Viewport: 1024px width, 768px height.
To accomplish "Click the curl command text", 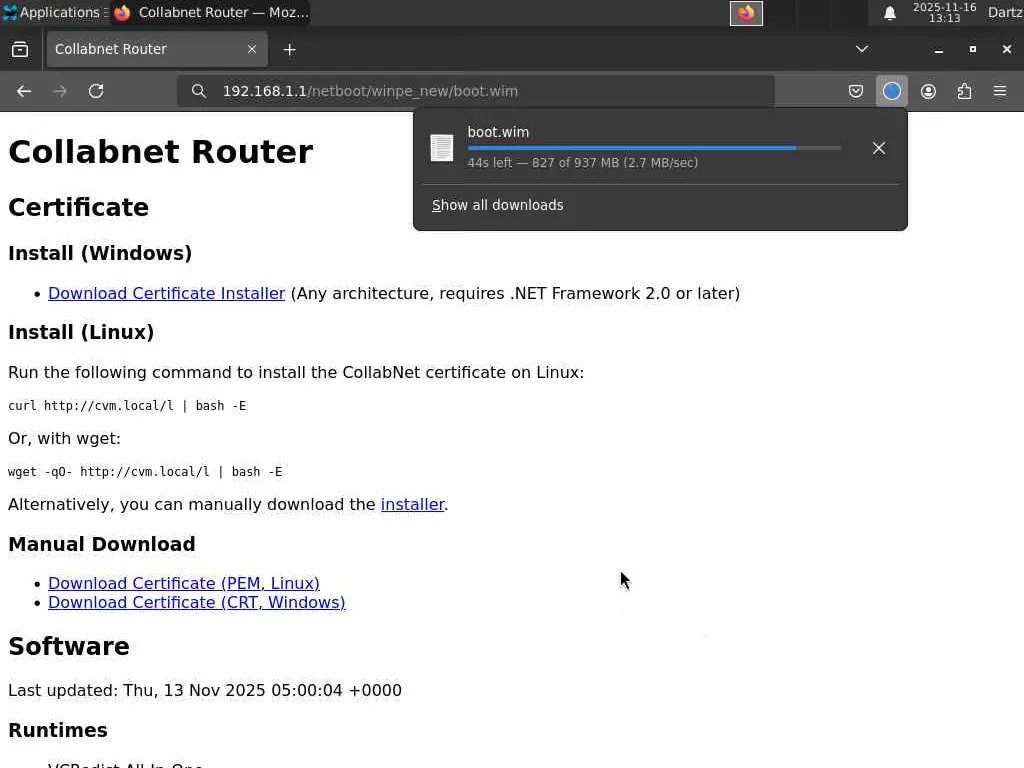I will [x=127, y=406].
